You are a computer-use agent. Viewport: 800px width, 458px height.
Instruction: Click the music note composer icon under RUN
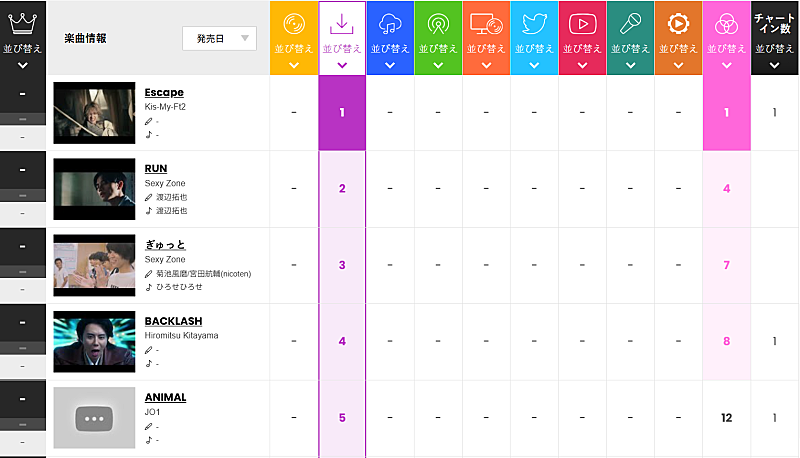pos(148,211)
